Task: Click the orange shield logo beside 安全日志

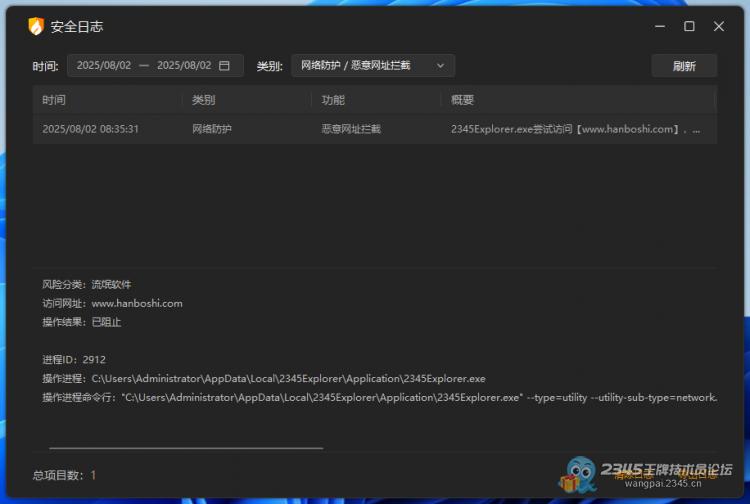Action: coord(36,26)
